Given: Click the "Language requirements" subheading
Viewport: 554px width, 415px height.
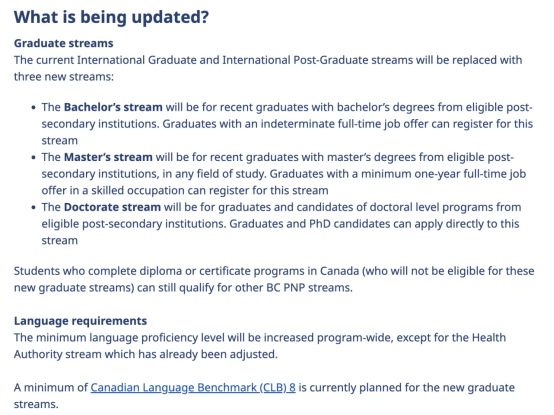Looking at the screenshot, I should [x=80, y=321].
